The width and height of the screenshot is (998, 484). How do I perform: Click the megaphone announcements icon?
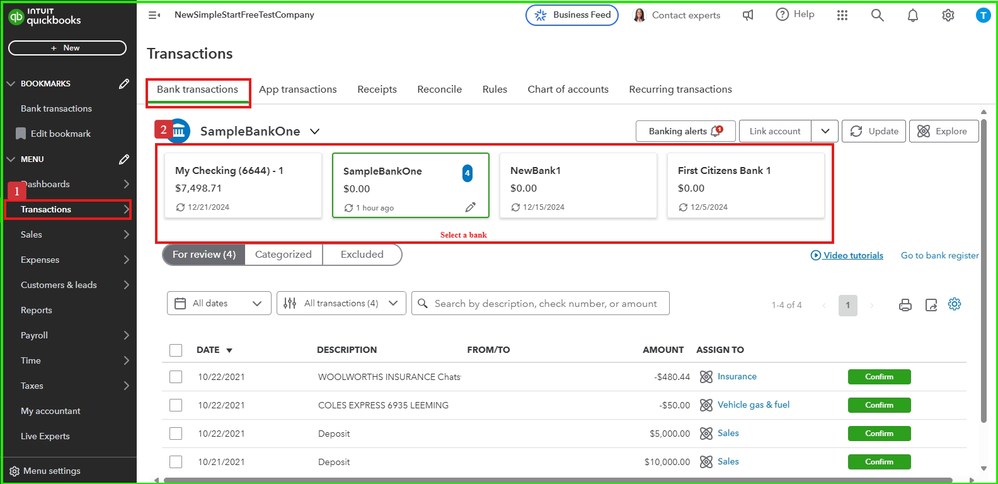pyautogui.click(x=748, y=16)
